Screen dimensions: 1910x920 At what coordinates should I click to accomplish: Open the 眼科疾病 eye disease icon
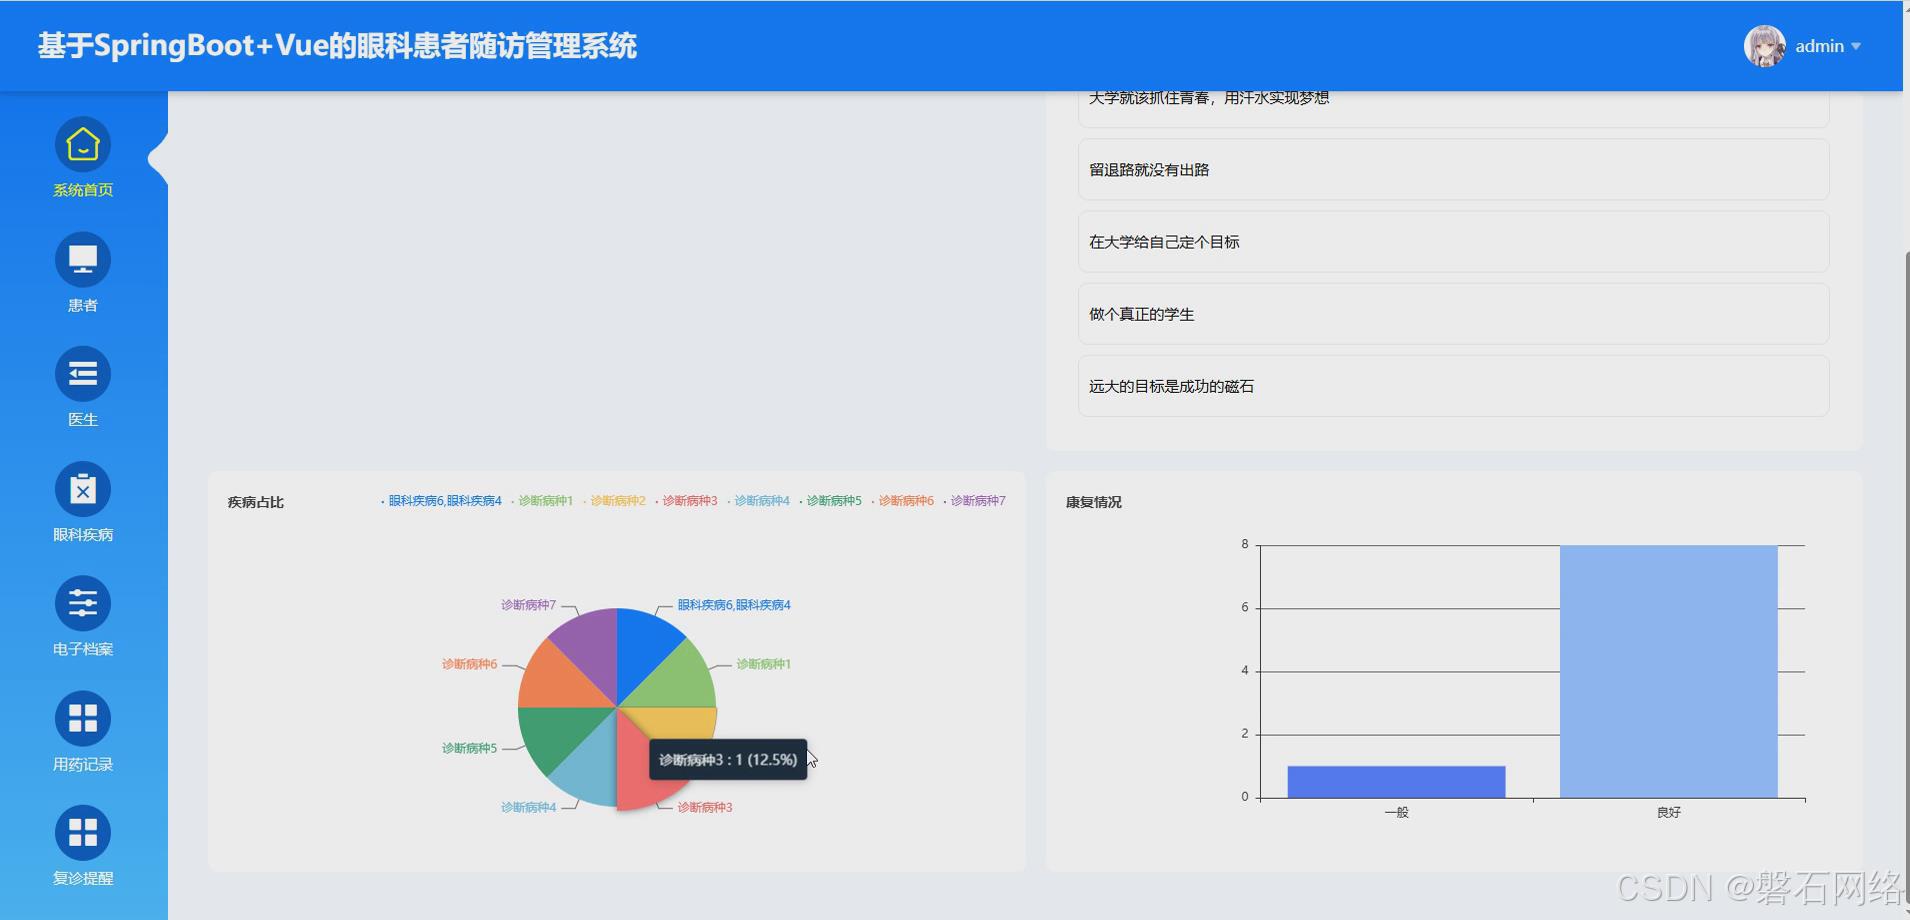point(82,488)
